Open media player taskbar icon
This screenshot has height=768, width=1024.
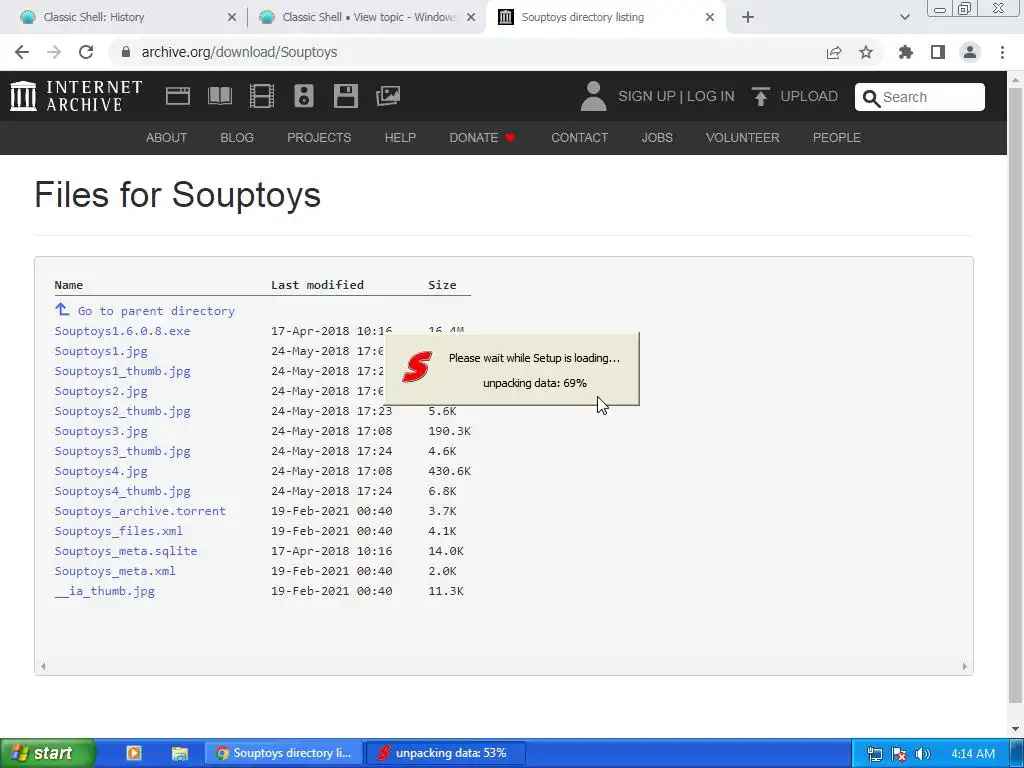click(x=133, y=753)
